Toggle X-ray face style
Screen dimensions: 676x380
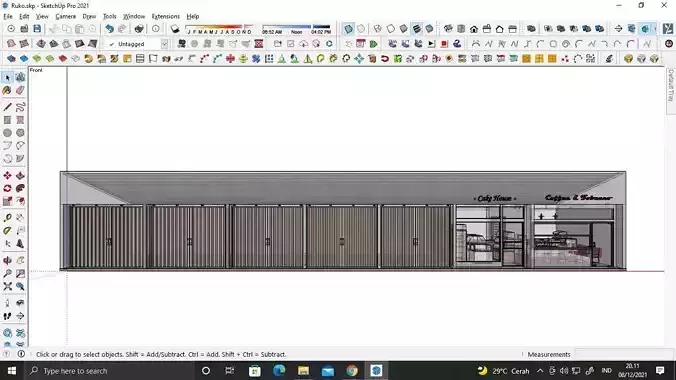[x=348, y=29]
